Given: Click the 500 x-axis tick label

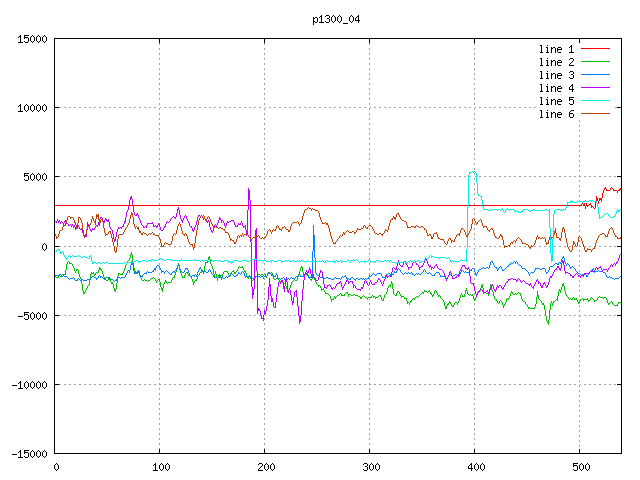Looking at the screenshot, I should point(580,466).
